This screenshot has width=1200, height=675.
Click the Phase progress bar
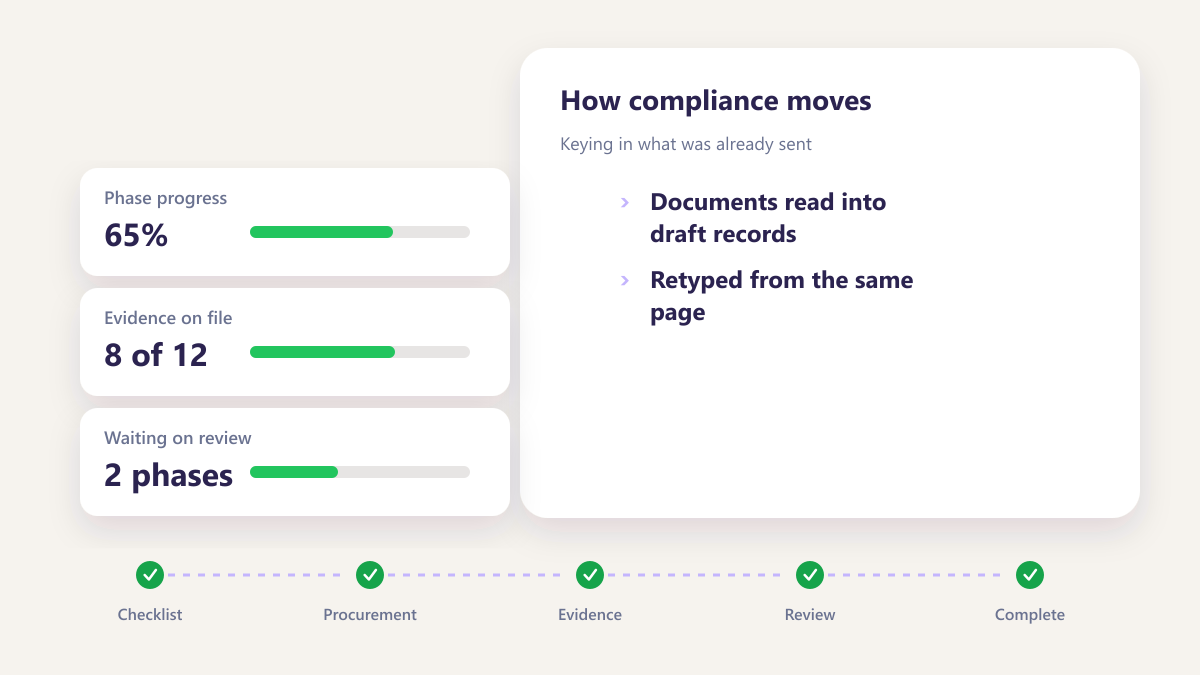tap(360, 232)
